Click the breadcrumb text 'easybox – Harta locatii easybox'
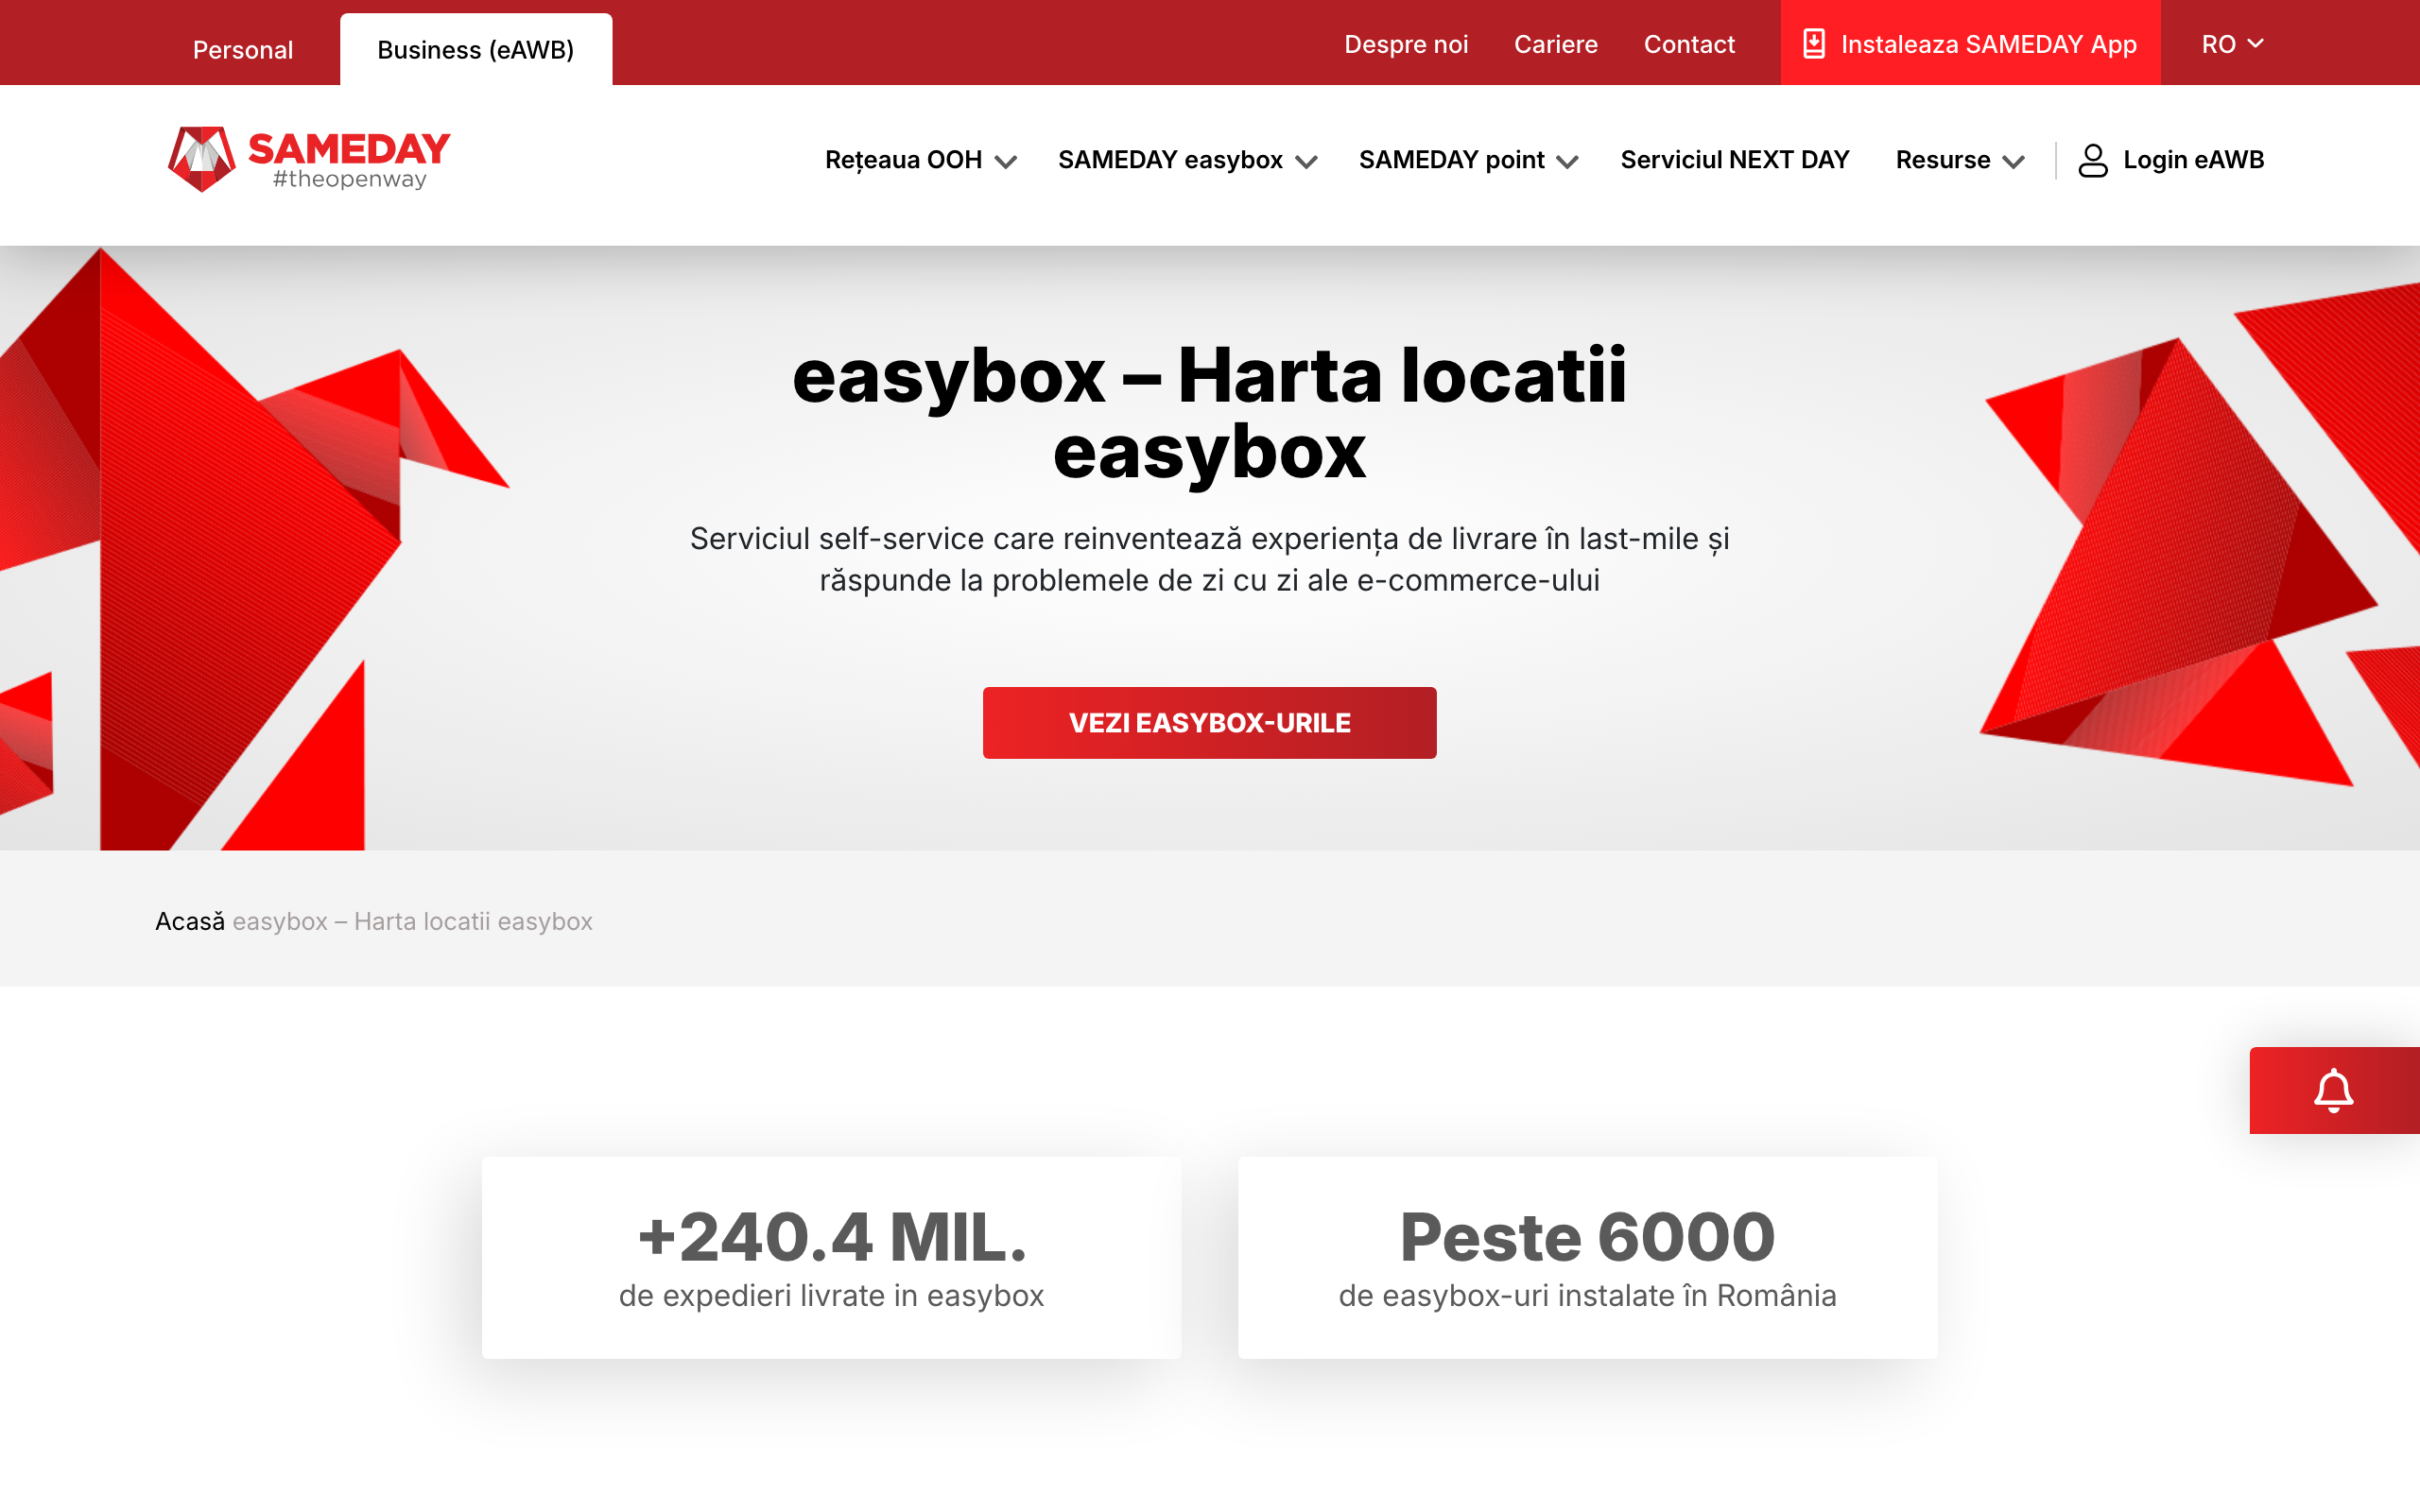 pyautogui.click(x=412, y=921)
